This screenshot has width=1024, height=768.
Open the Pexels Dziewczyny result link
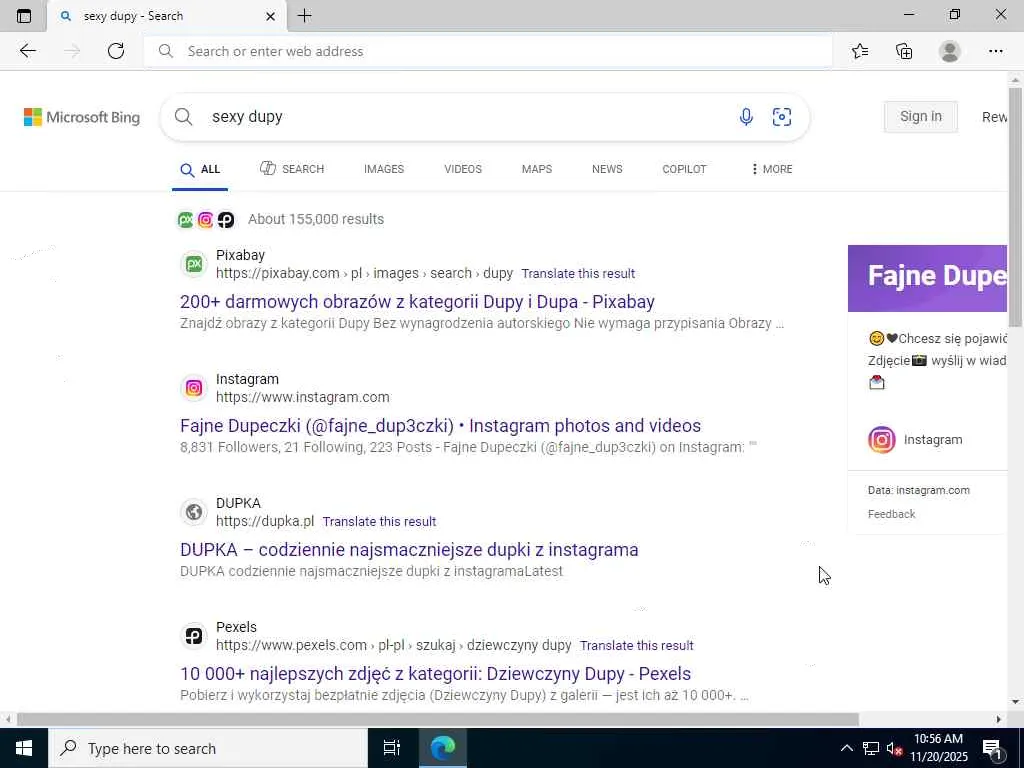tap(436, 674)
